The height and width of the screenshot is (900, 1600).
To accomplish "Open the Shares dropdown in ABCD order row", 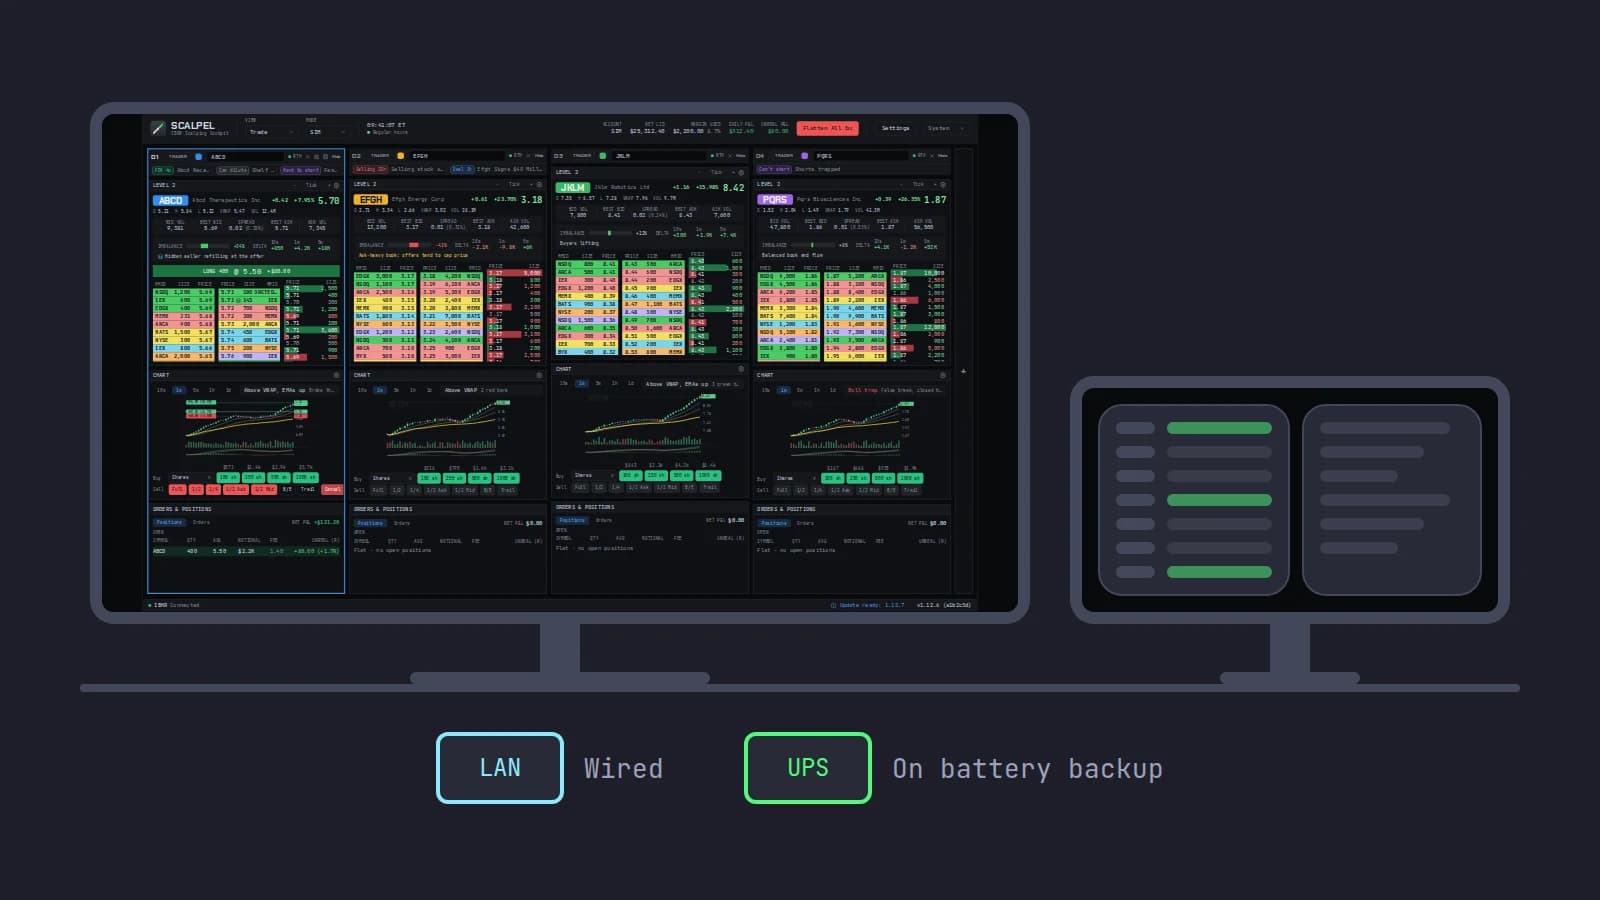I will (190, 477).
